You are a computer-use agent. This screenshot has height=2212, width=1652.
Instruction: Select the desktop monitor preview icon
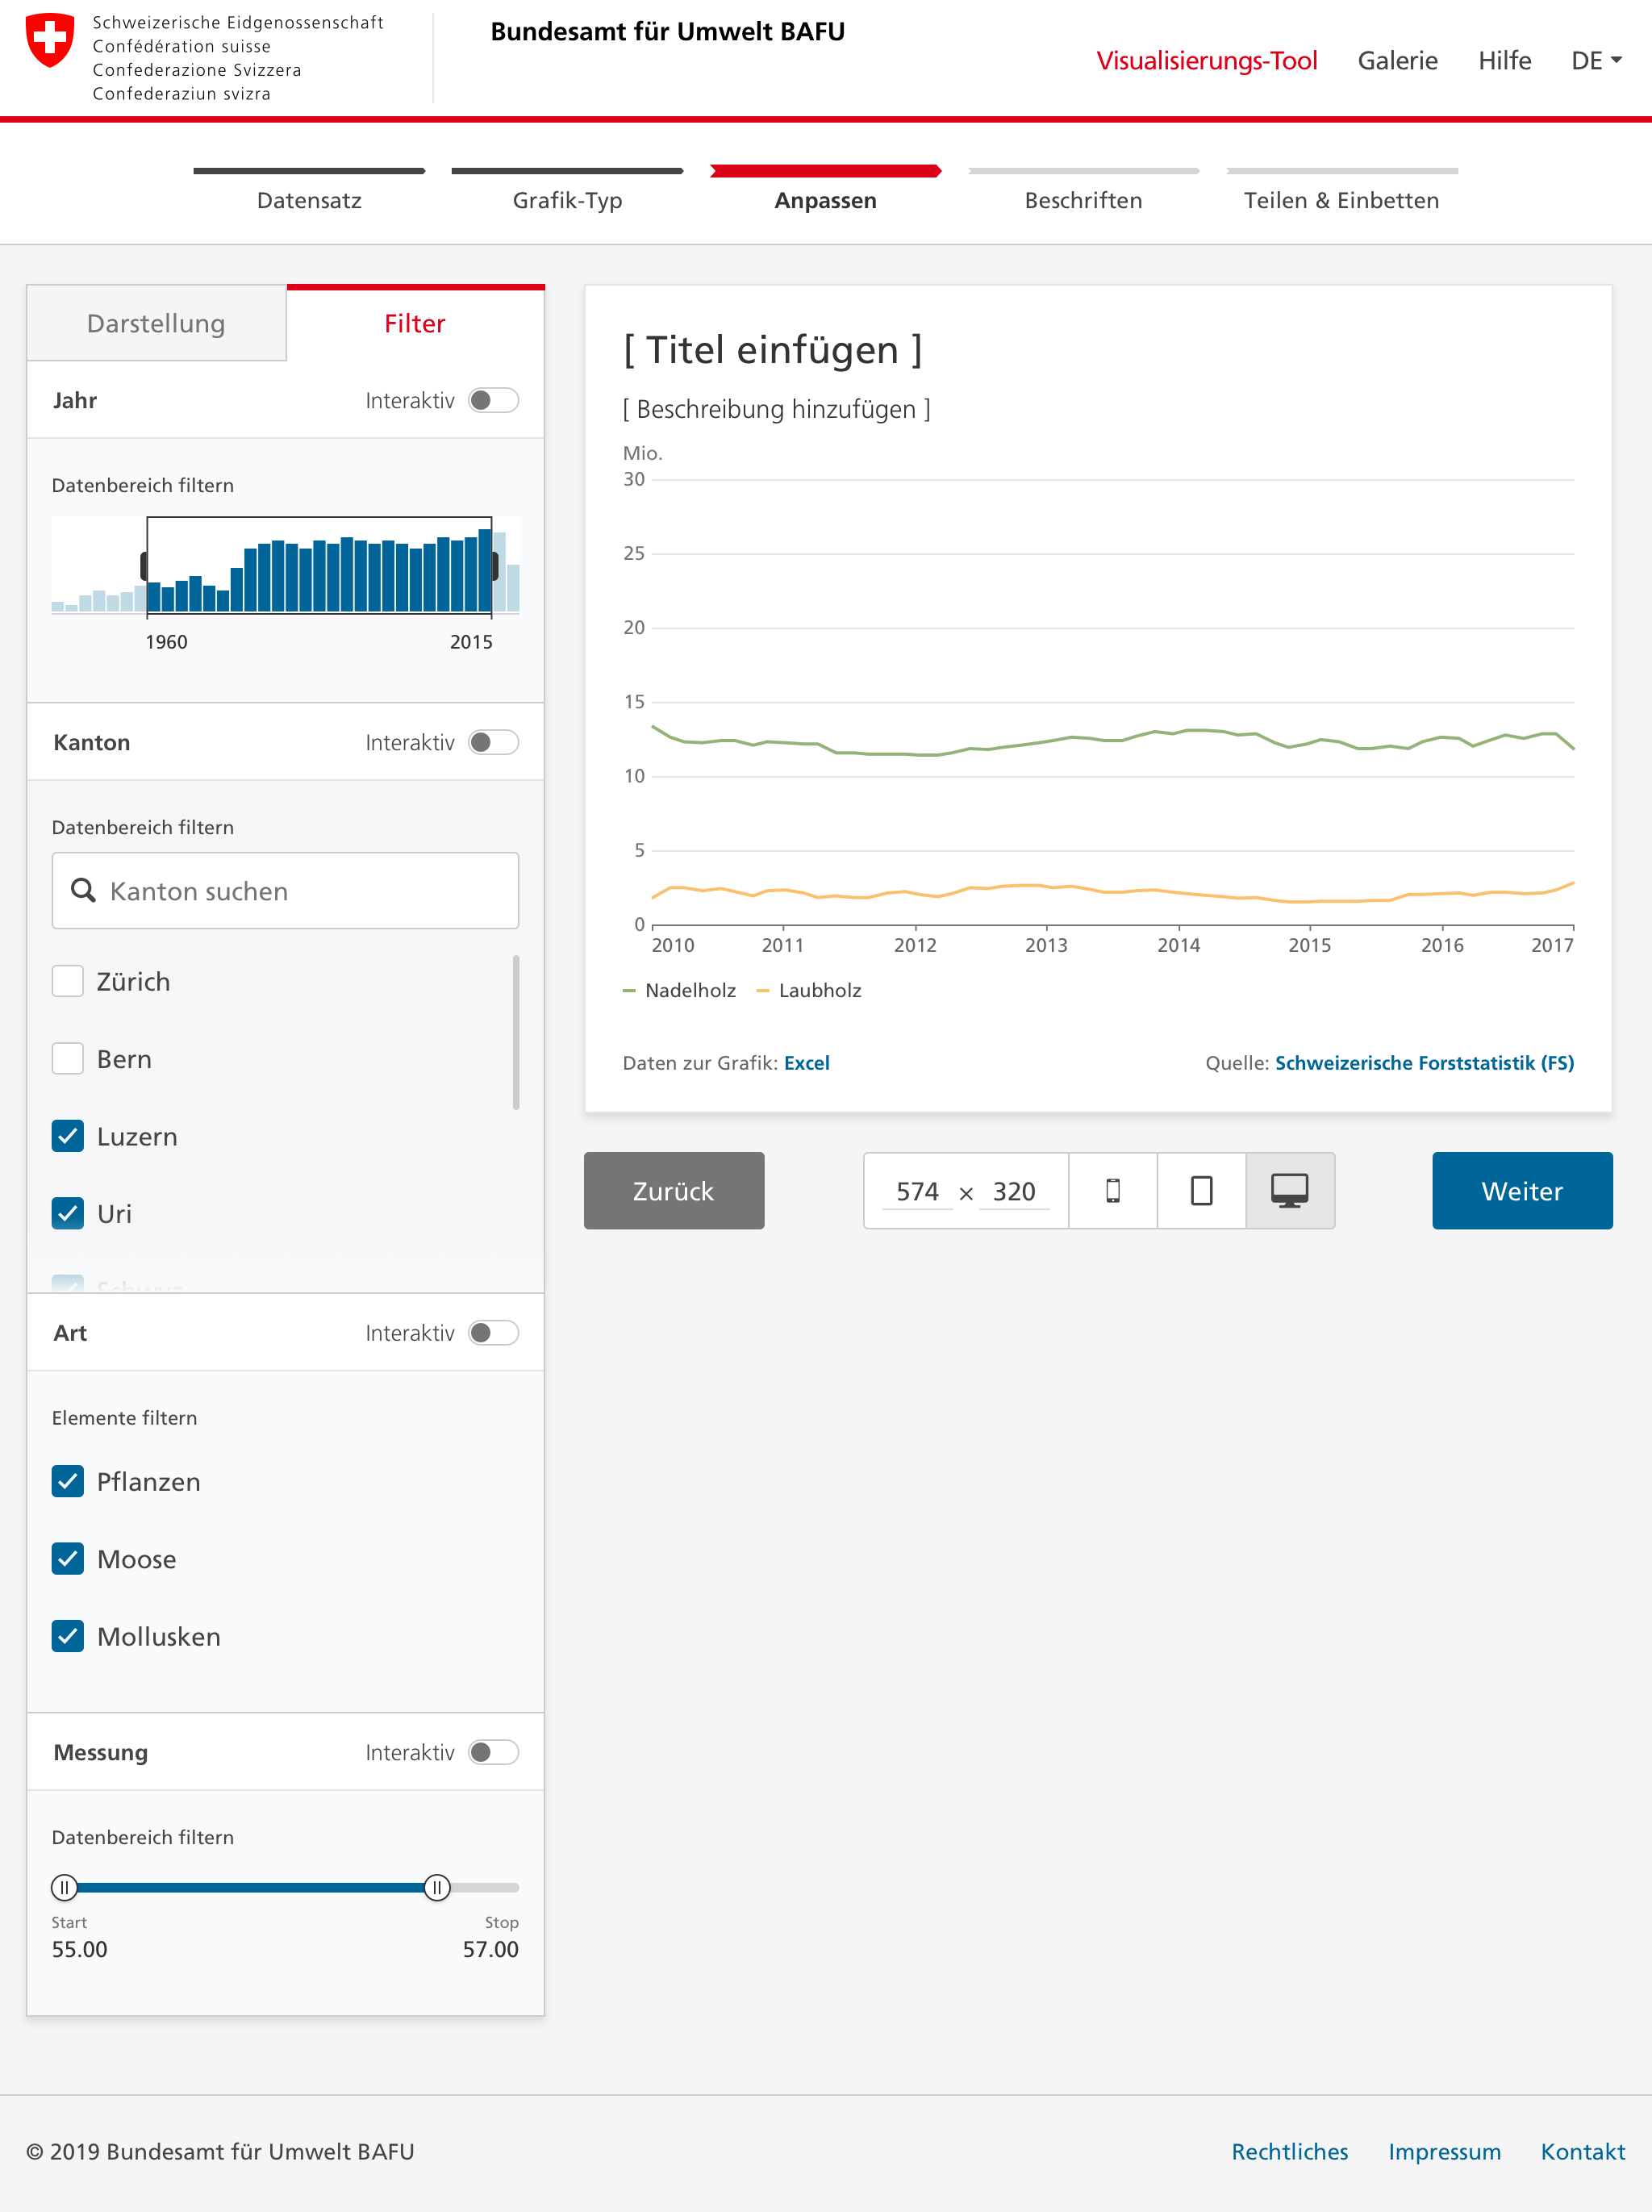(x=1289, y=1190)
